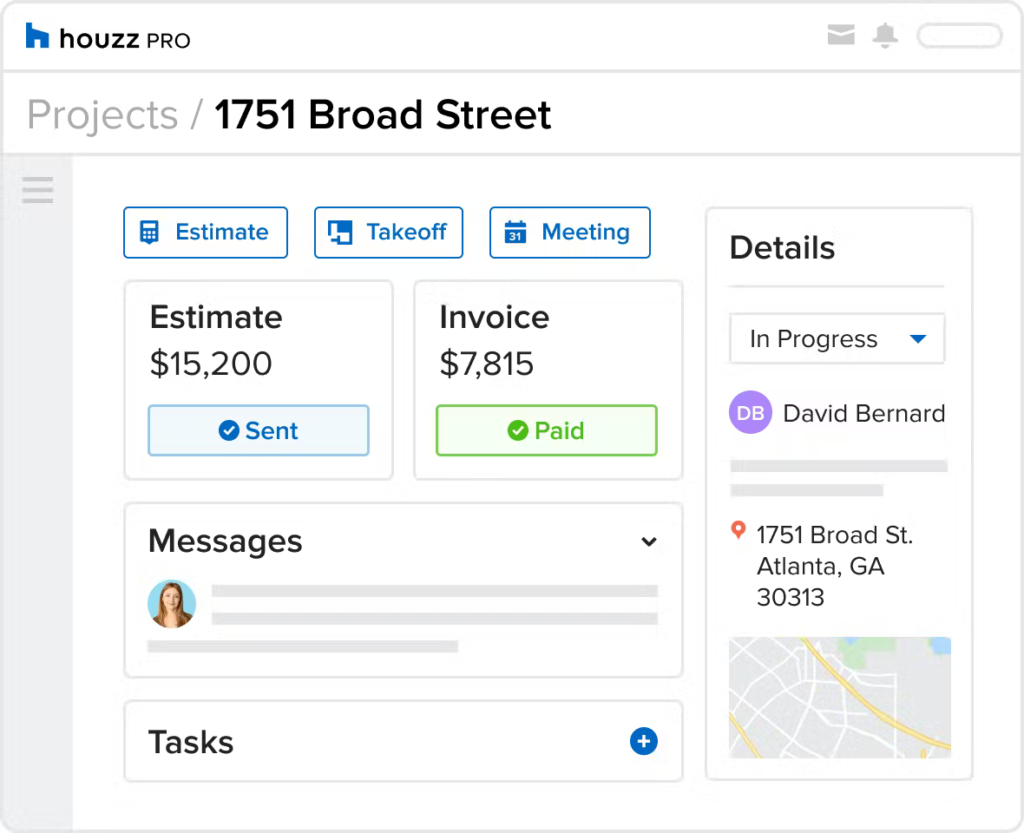The image size is (1024, 833).
Task: Collapse the Messages section chevron
Action: [649, 542]
